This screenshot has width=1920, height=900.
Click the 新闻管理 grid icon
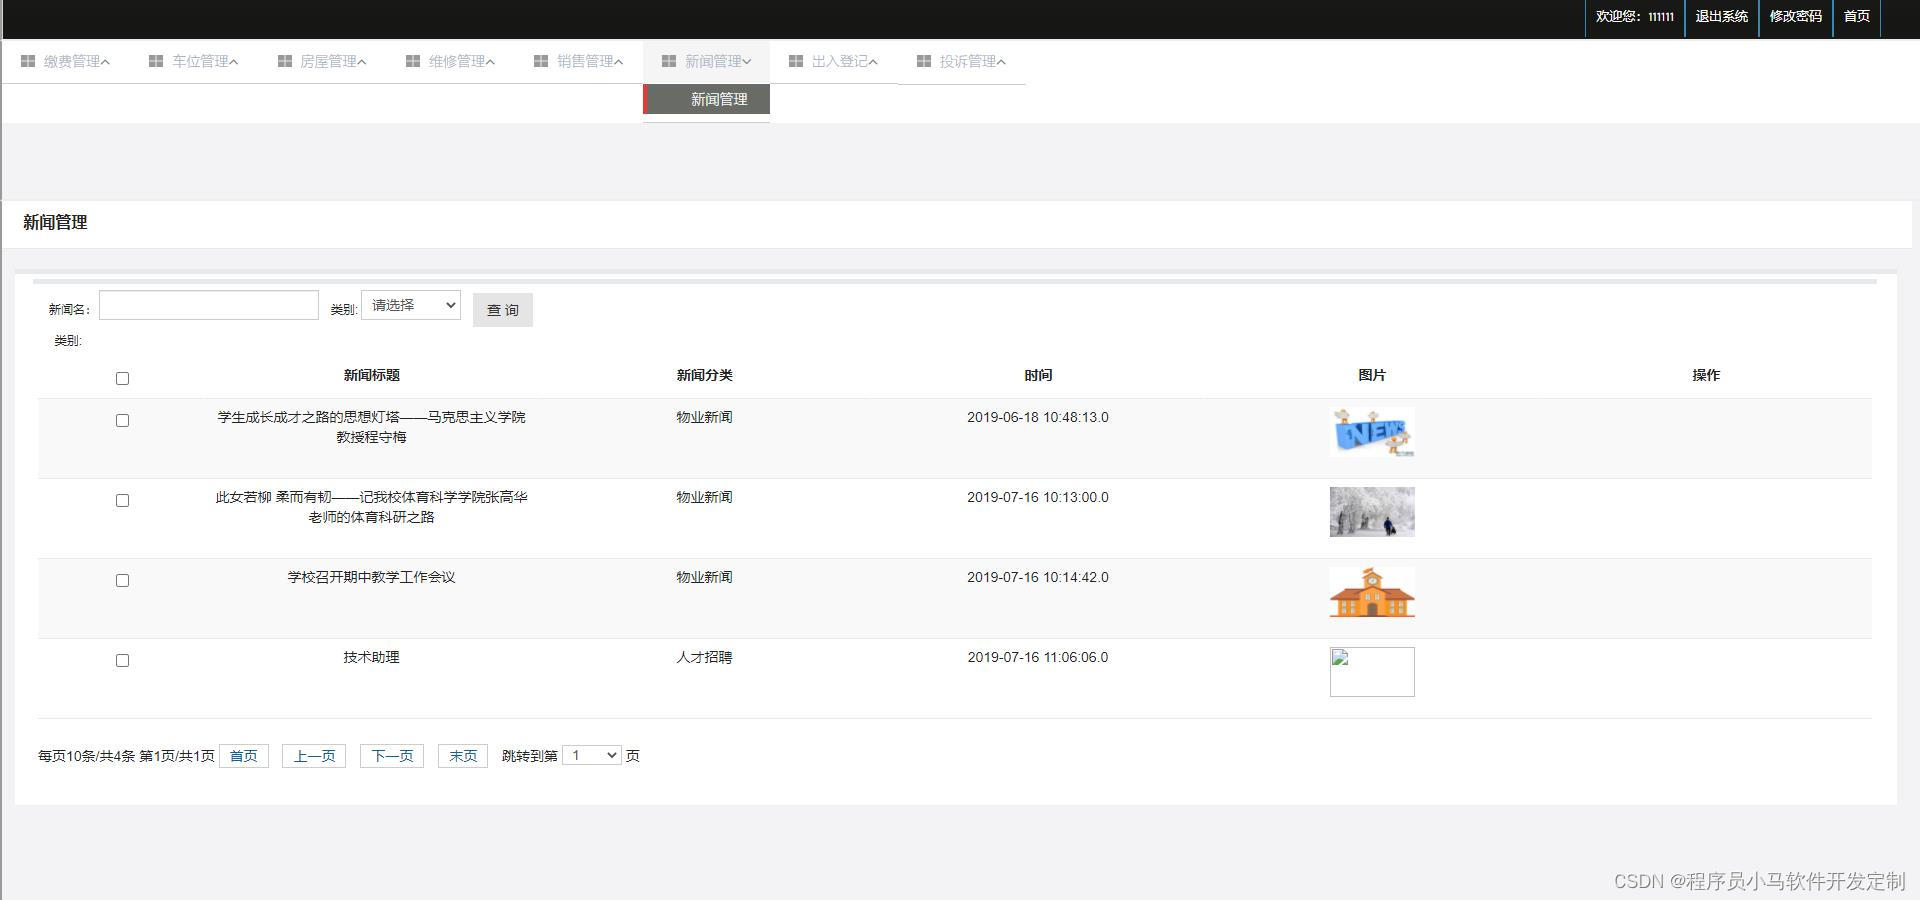(668, 60)
